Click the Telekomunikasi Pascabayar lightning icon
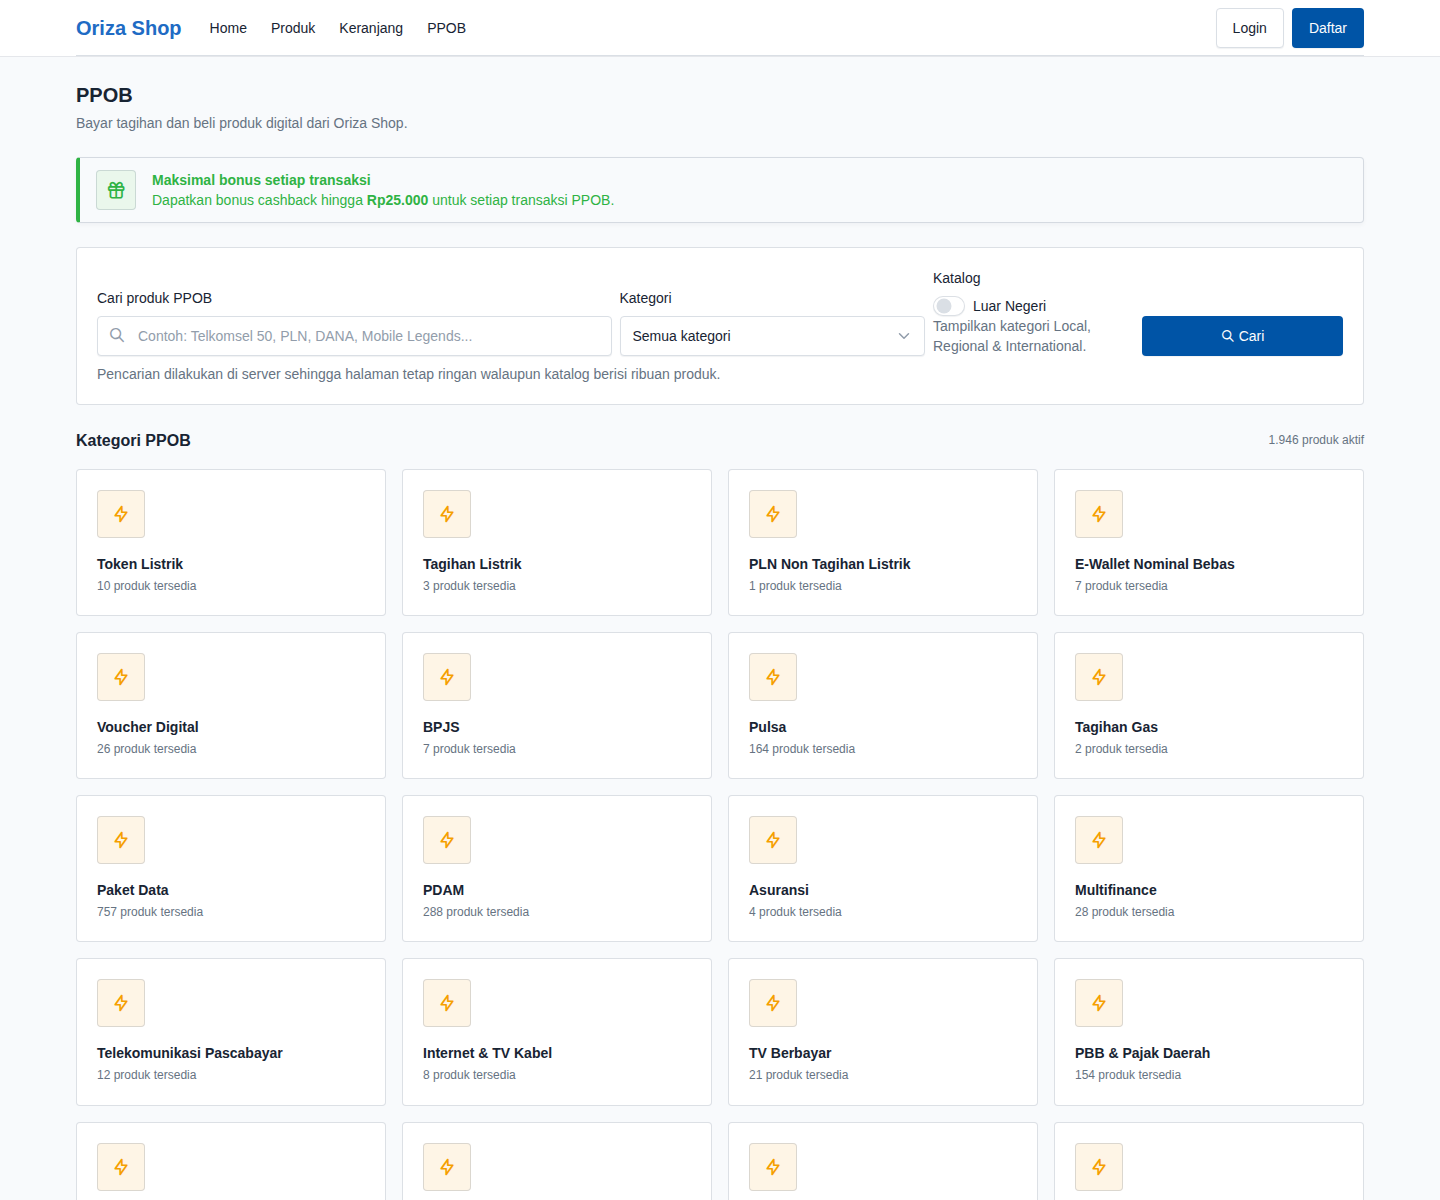 (x=121, y=1003)
